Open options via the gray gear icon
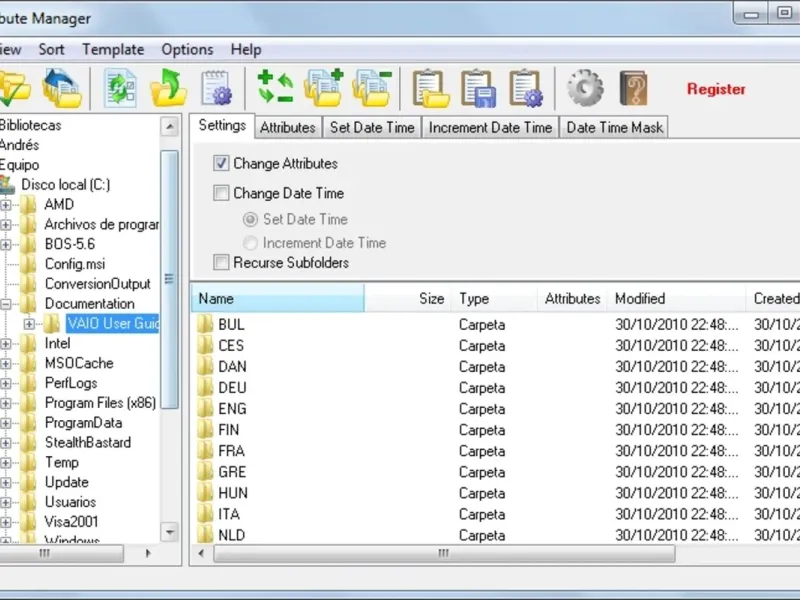The width and height of the screenshot is (800, 600). pos(585,88)
